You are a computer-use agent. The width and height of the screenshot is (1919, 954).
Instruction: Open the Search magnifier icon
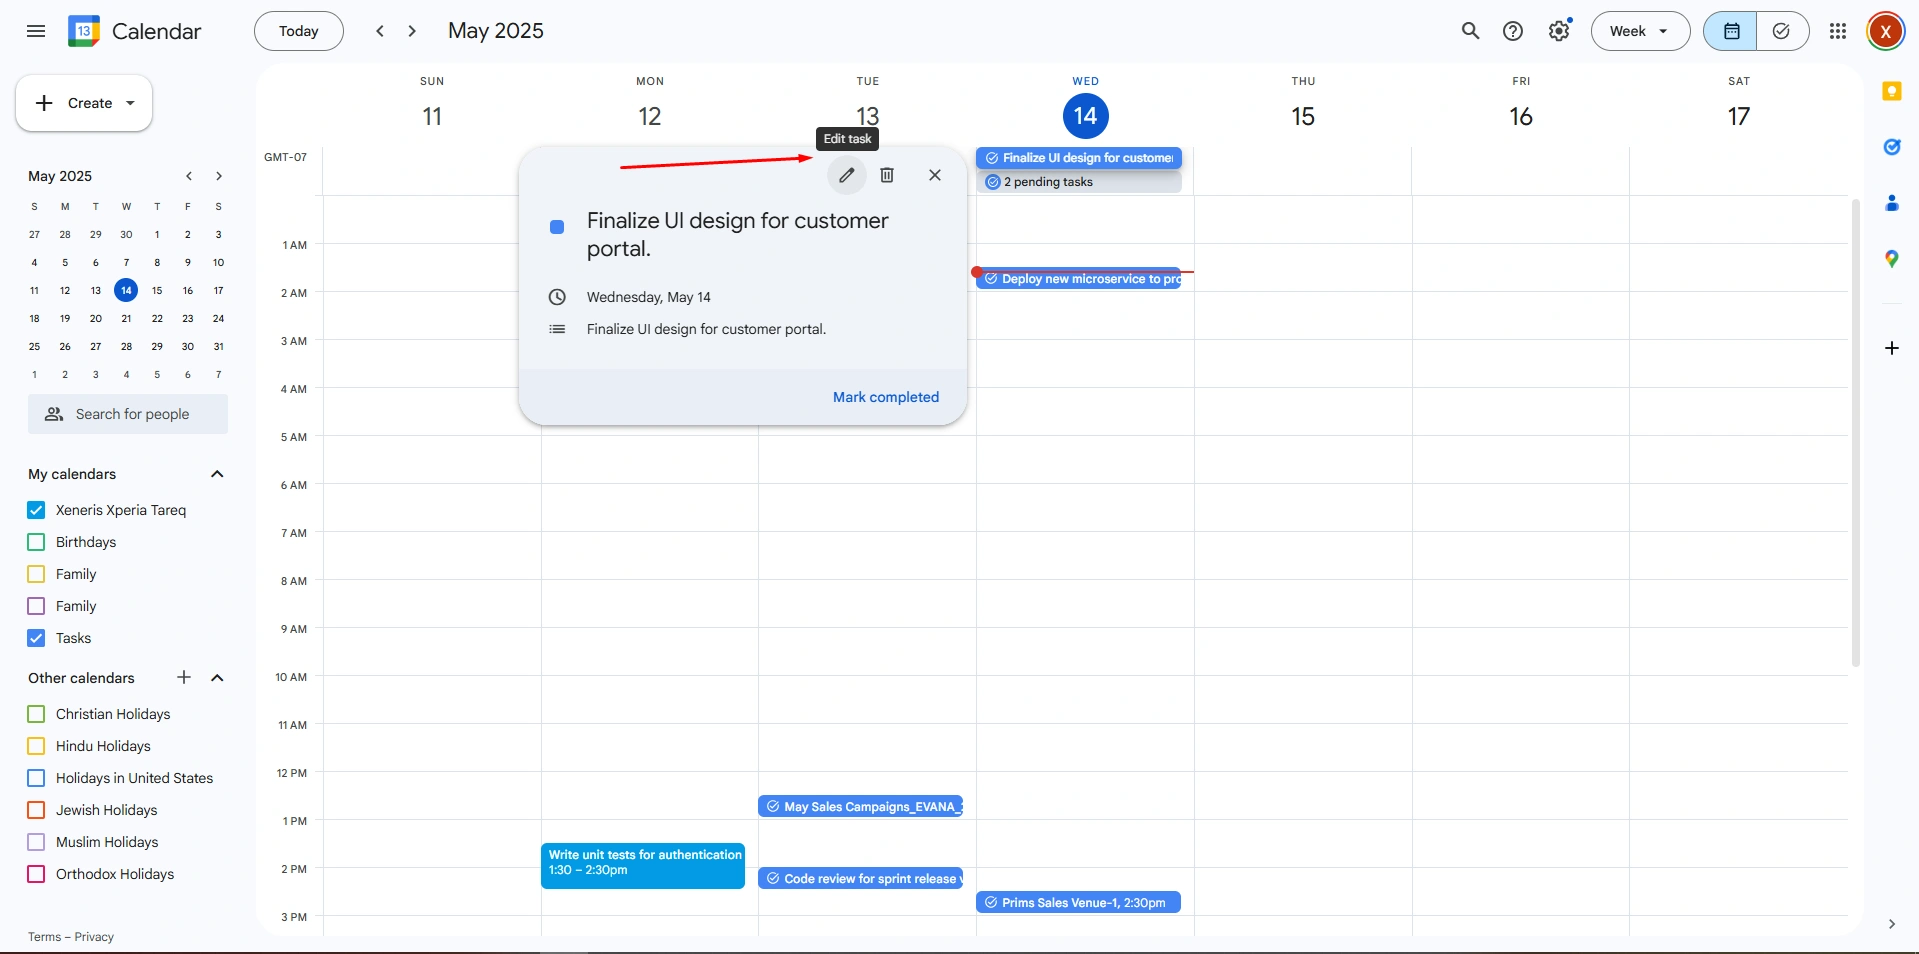tap(1470, 31)
